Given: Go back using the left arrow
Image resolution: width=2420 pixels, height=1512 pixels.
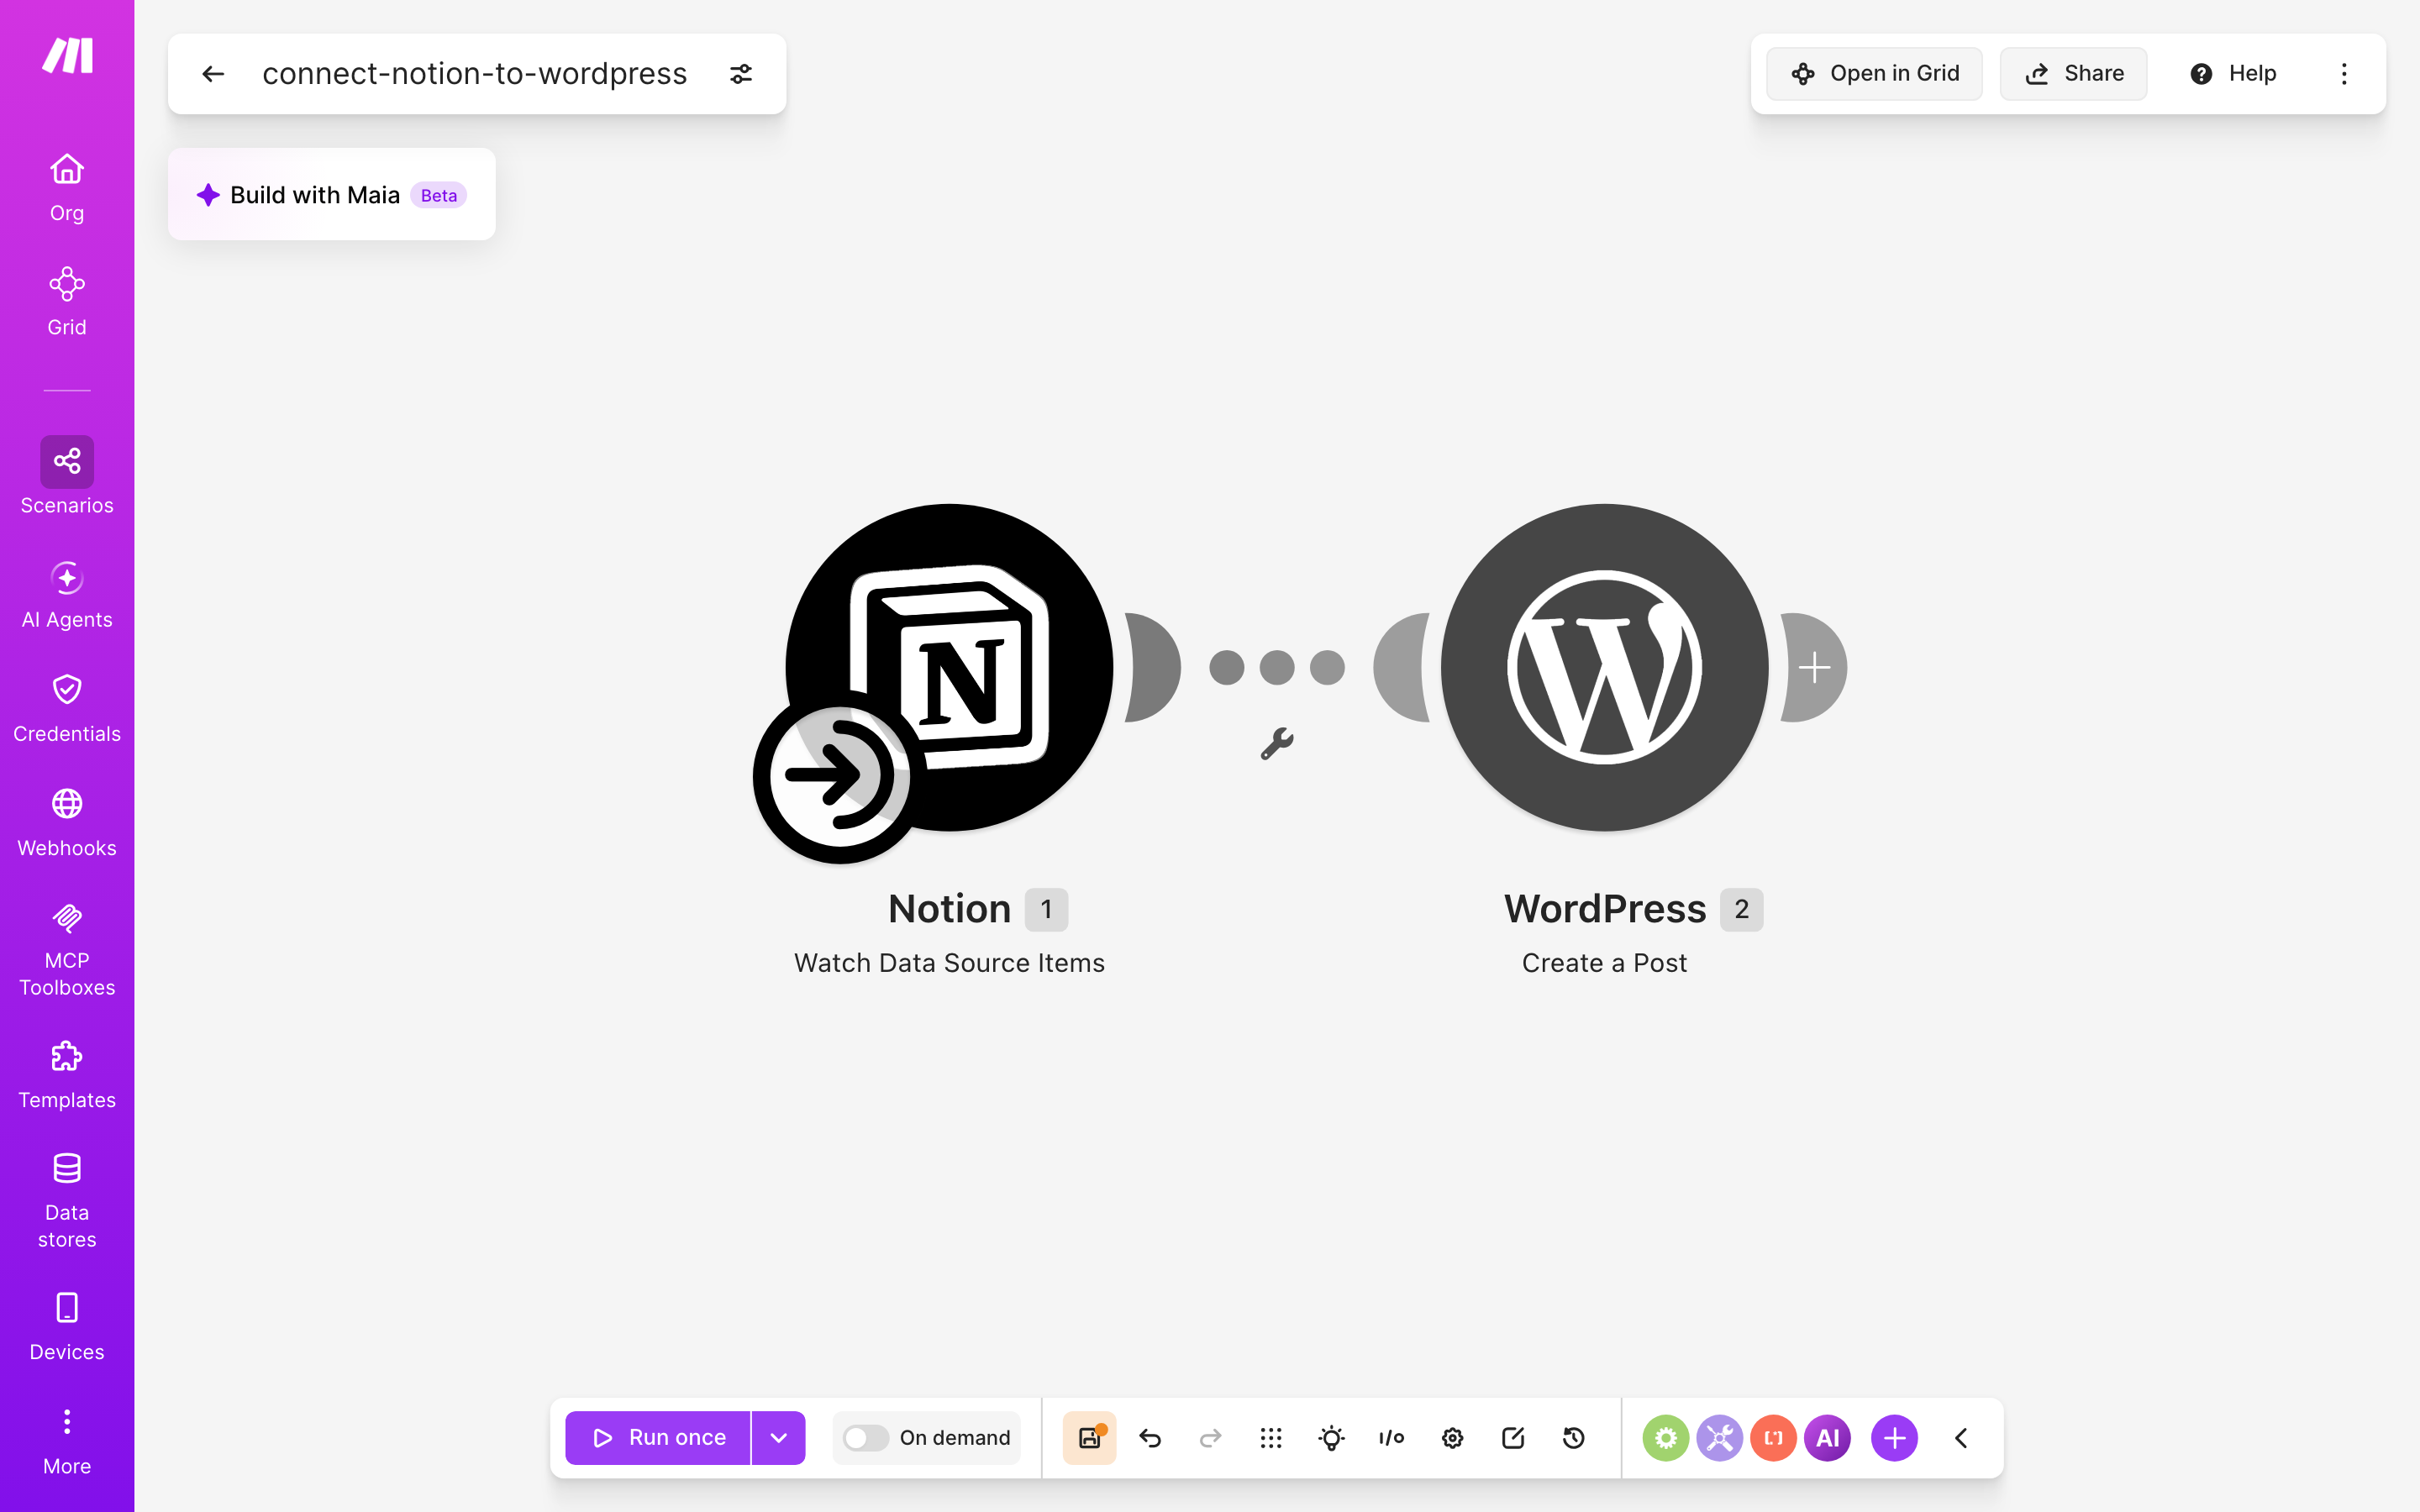Looking at the screenshot, I should 213,74.
